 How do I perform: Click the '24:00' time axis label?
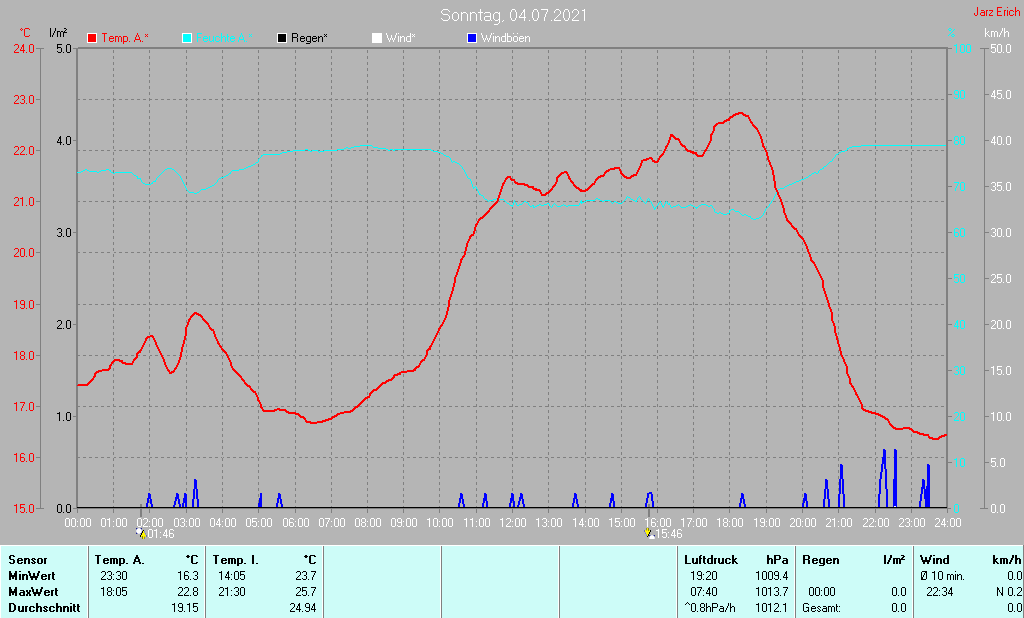(x=948, y=523)
